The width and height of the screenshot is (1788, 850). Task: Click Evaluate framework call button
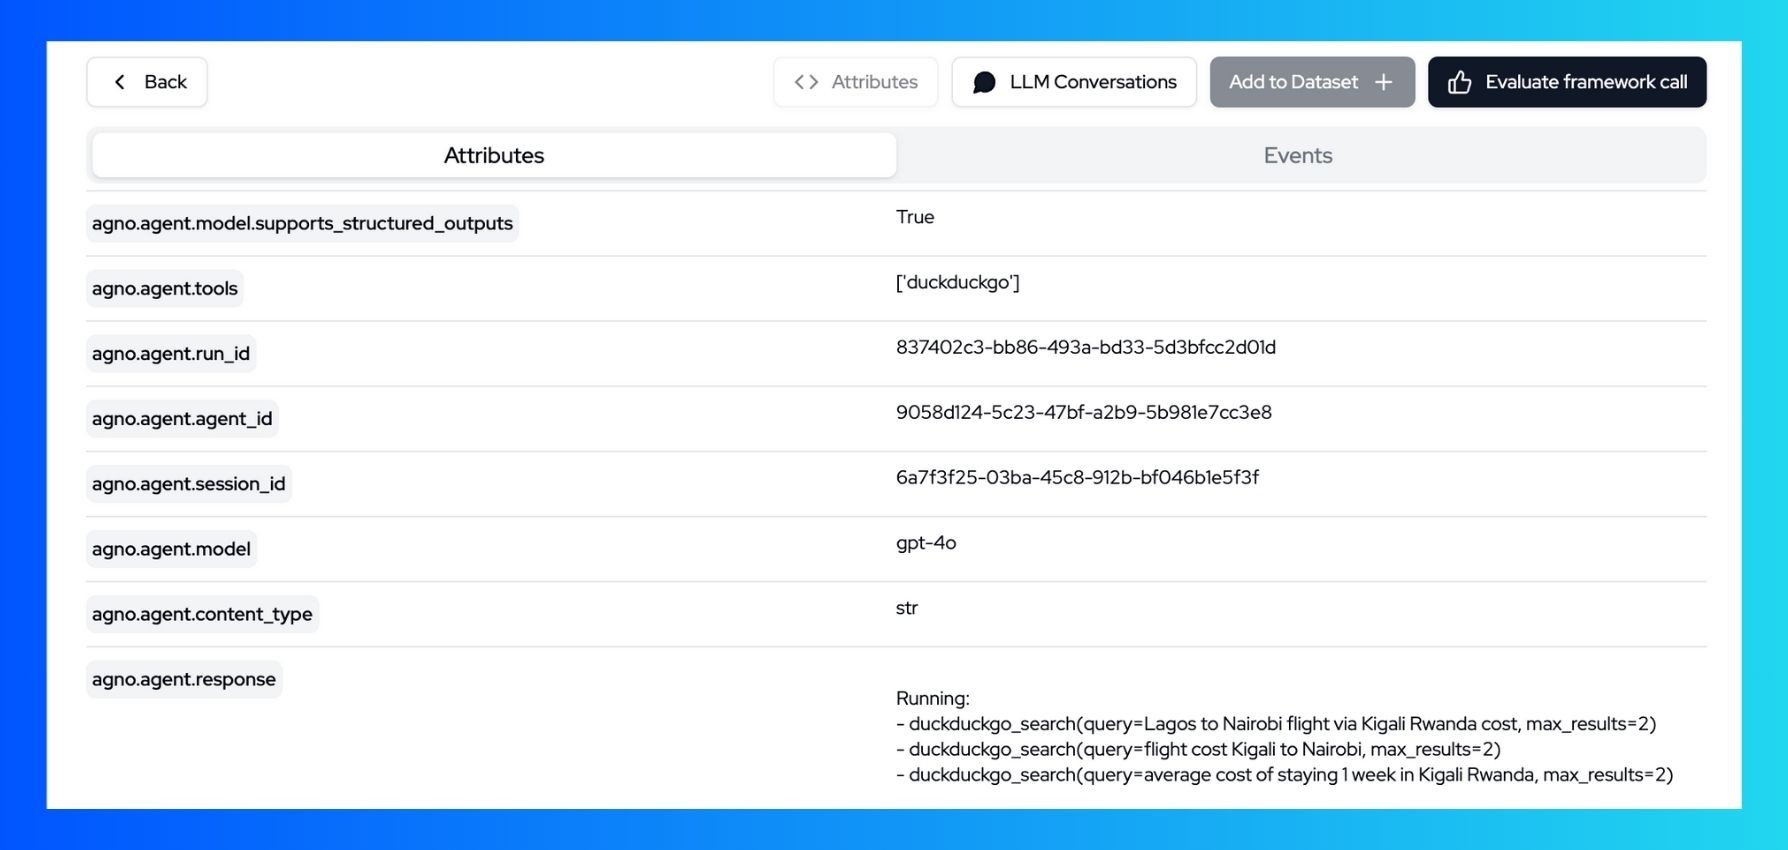coord(1567,82)
